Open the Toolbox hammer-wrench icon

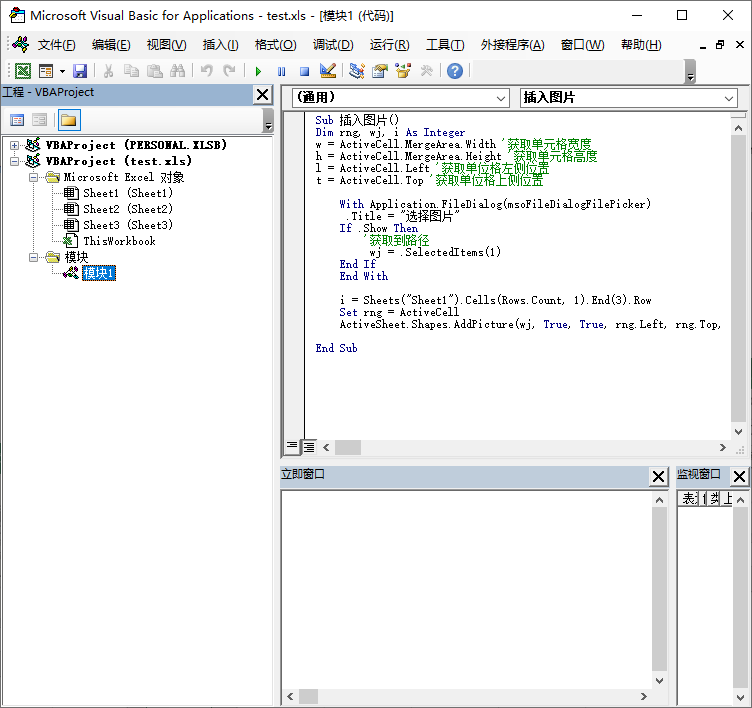426,71
